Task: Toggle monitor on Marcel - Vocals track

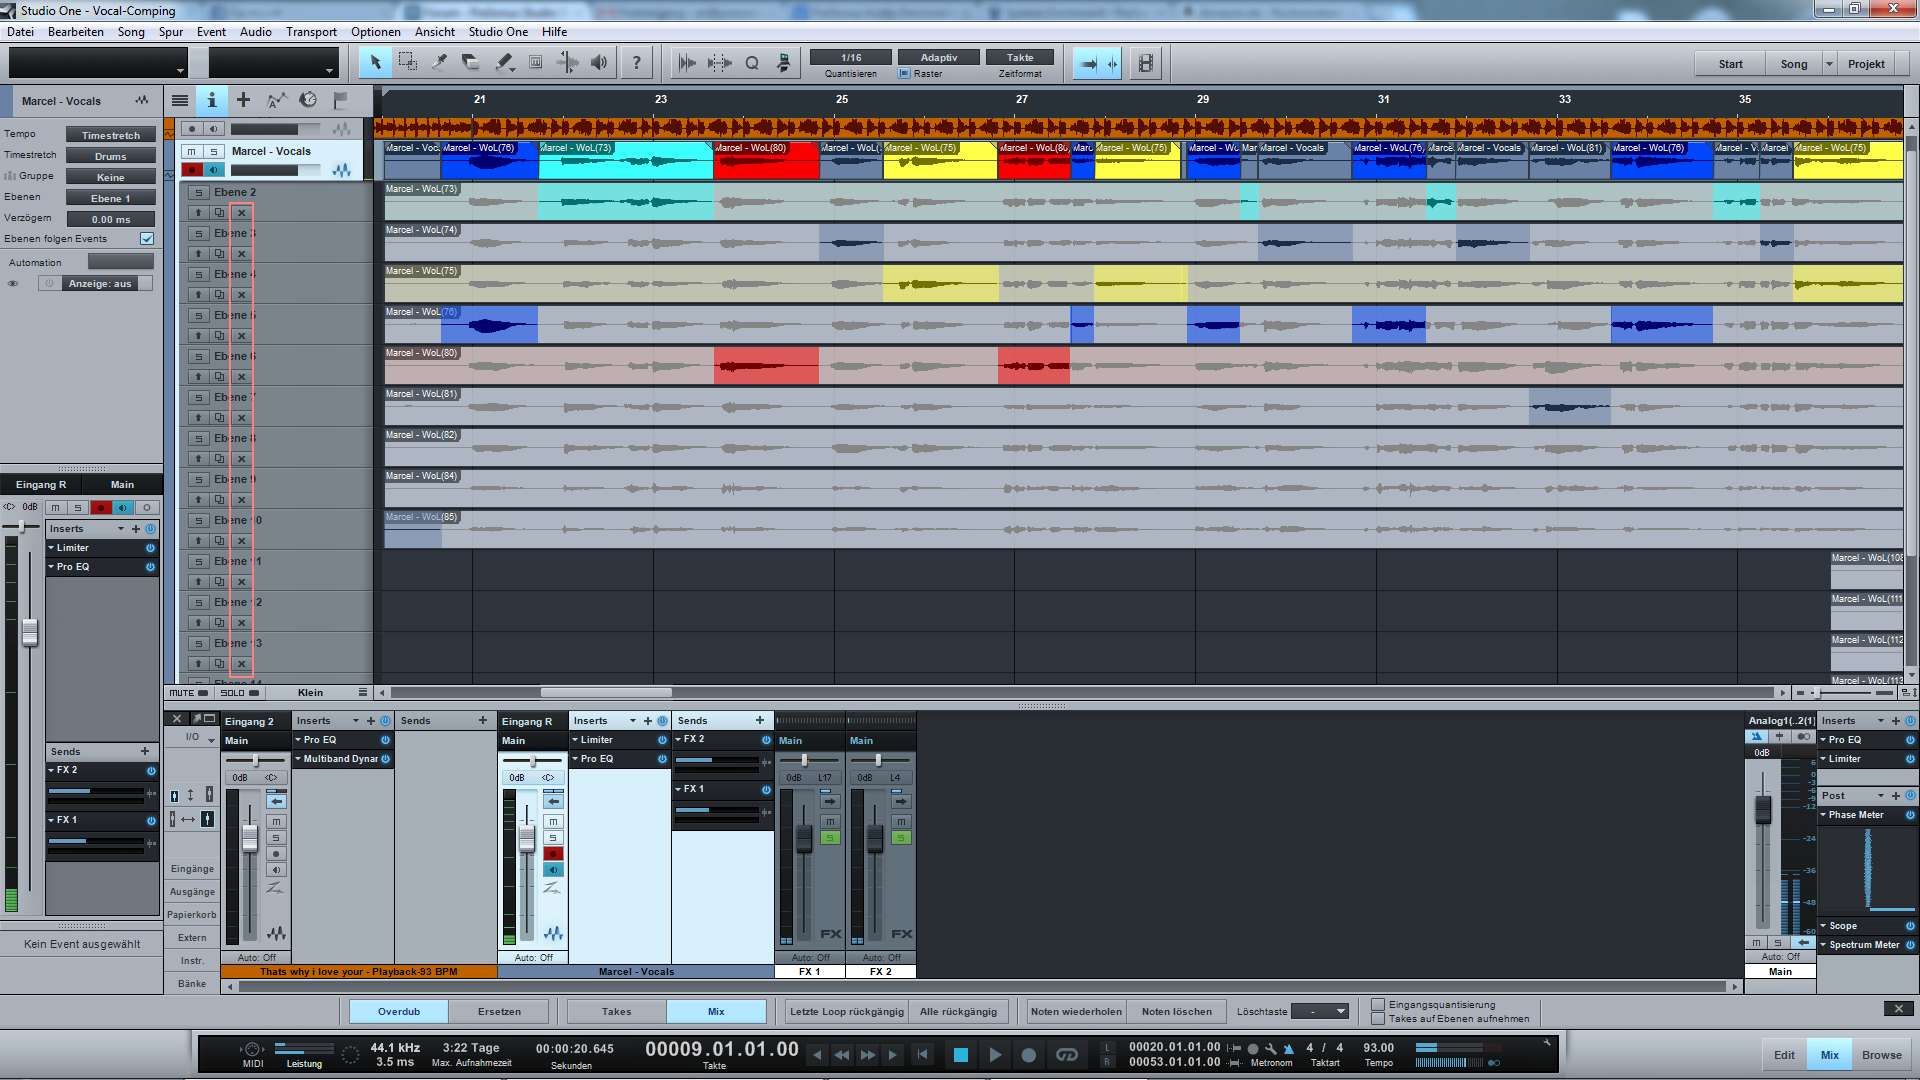Action: tap(214, 170)
